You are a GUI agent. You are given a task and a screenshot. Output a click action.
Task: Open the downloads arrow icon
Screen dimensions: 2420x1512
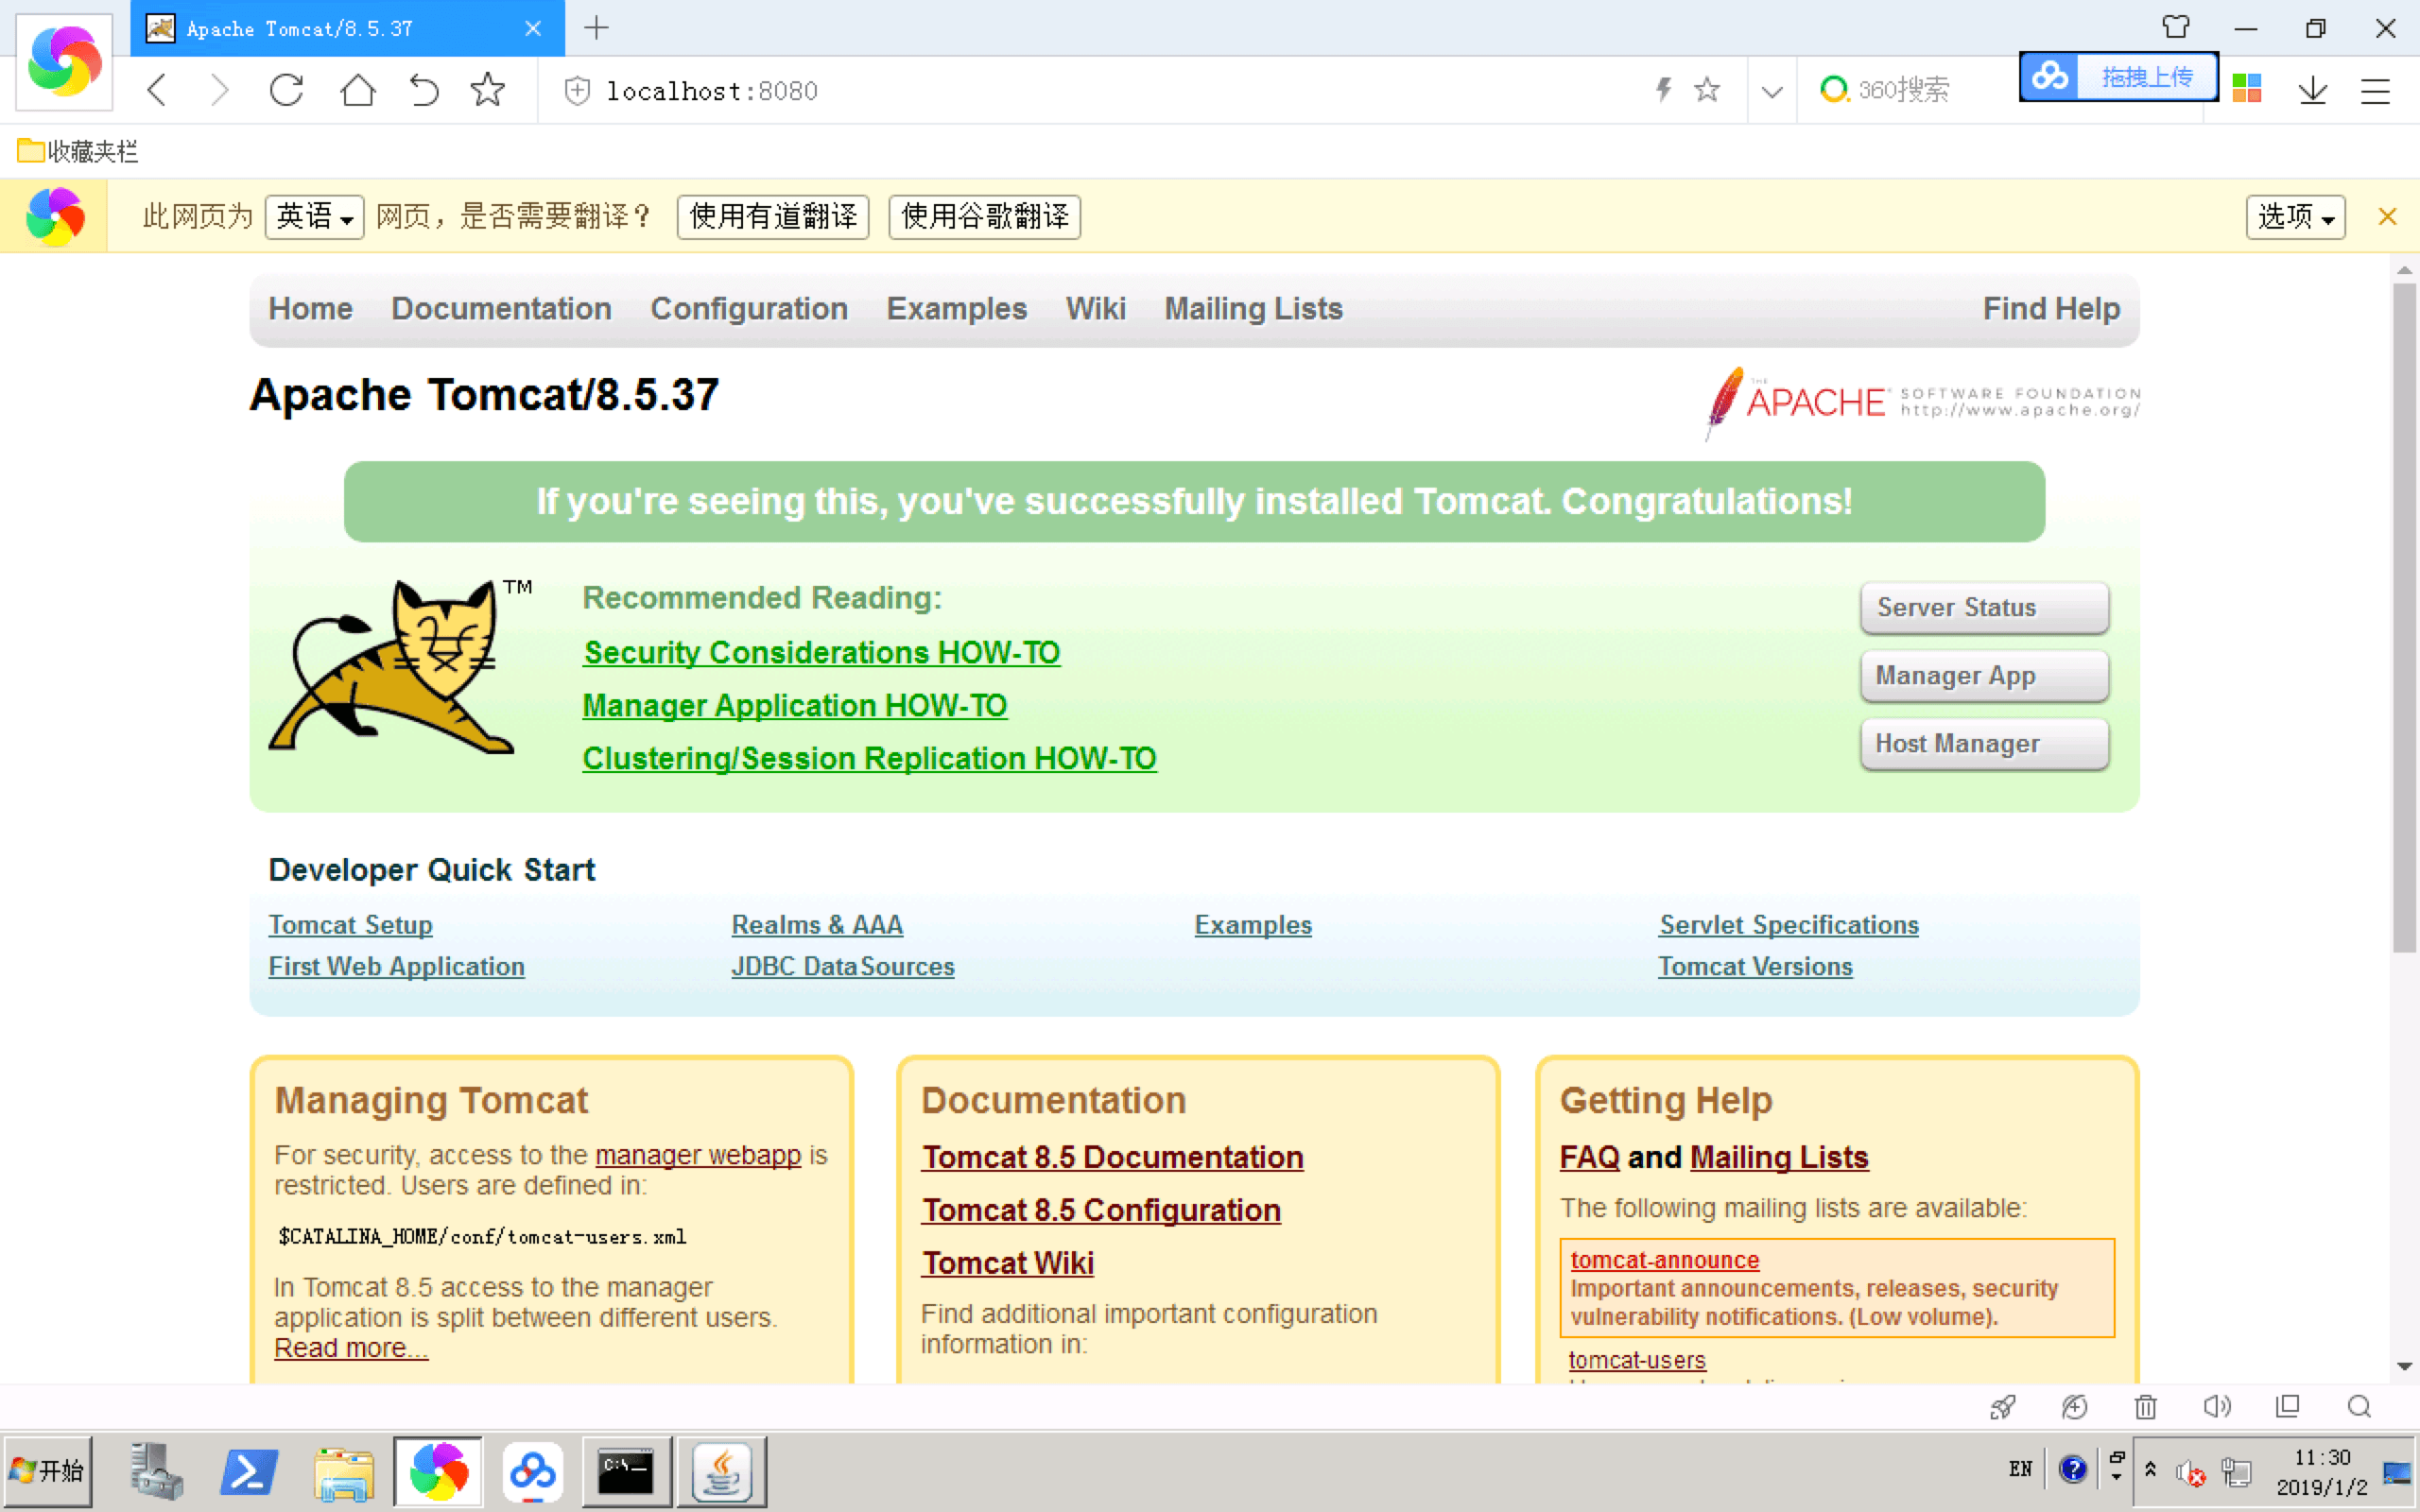2312,90
